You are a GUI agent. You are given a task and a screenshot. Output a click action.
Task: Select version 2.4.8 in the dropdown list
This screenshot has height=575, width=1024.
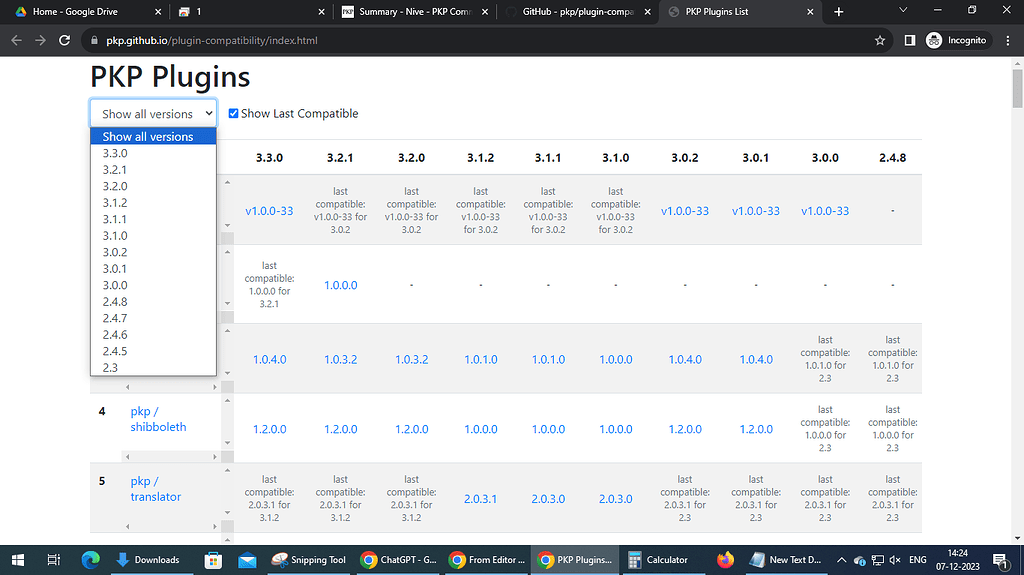pyautogui.click(x=115, y=301)
